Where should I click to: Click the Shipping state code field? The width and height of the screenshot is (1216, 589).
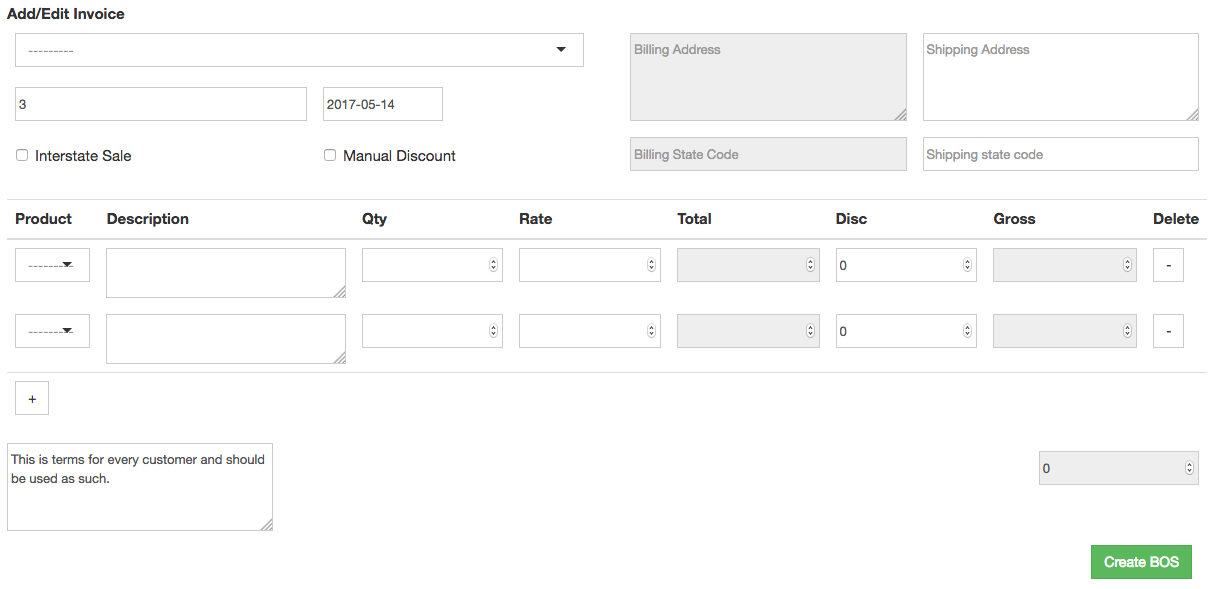point(1061,154)
